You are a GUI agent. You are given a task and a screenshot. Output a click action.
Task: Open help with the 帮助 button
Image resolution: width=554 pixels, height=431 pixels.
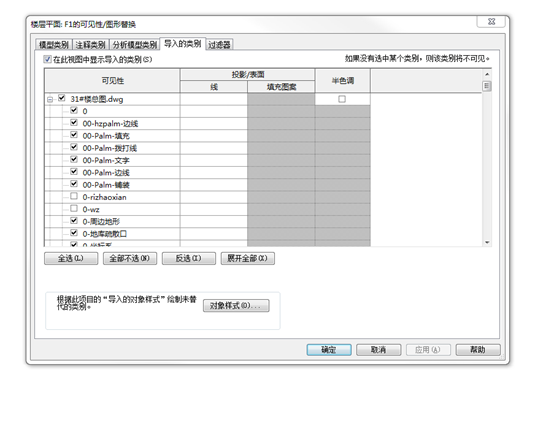point(478,350)
